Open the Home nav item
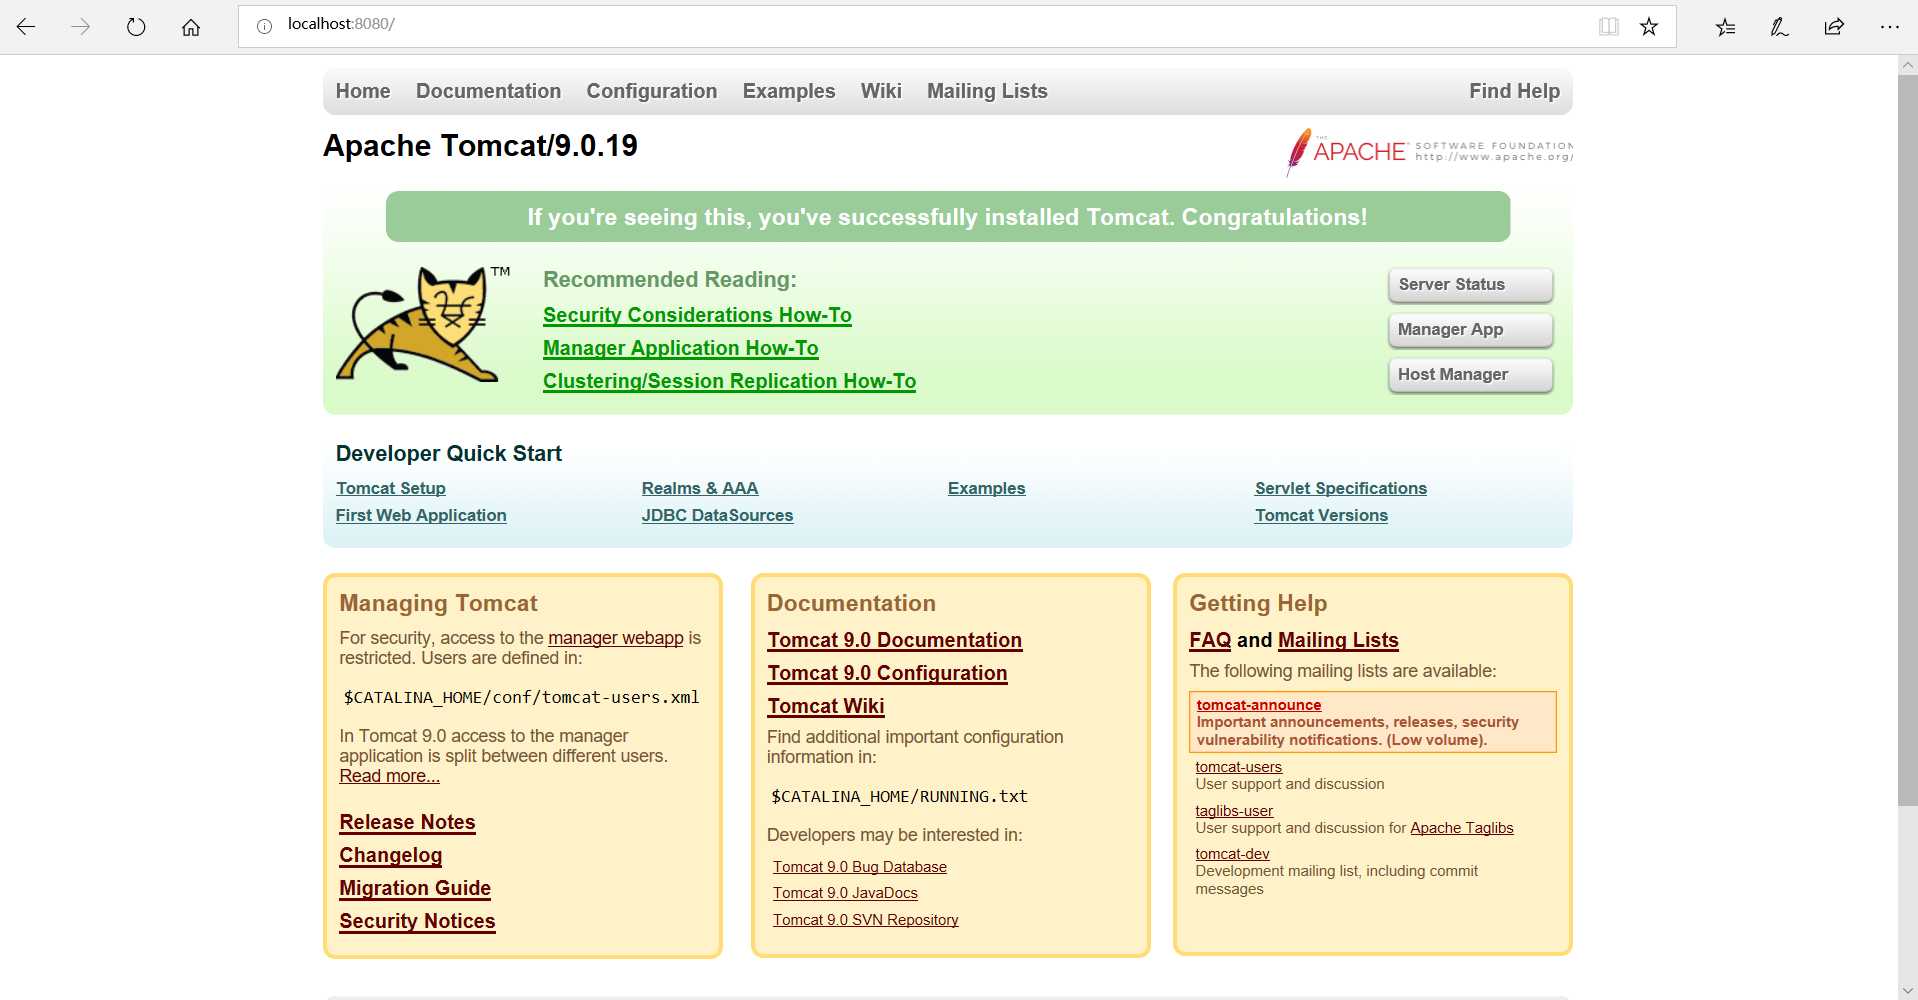 pyautogui.click(x=363, y=91)
